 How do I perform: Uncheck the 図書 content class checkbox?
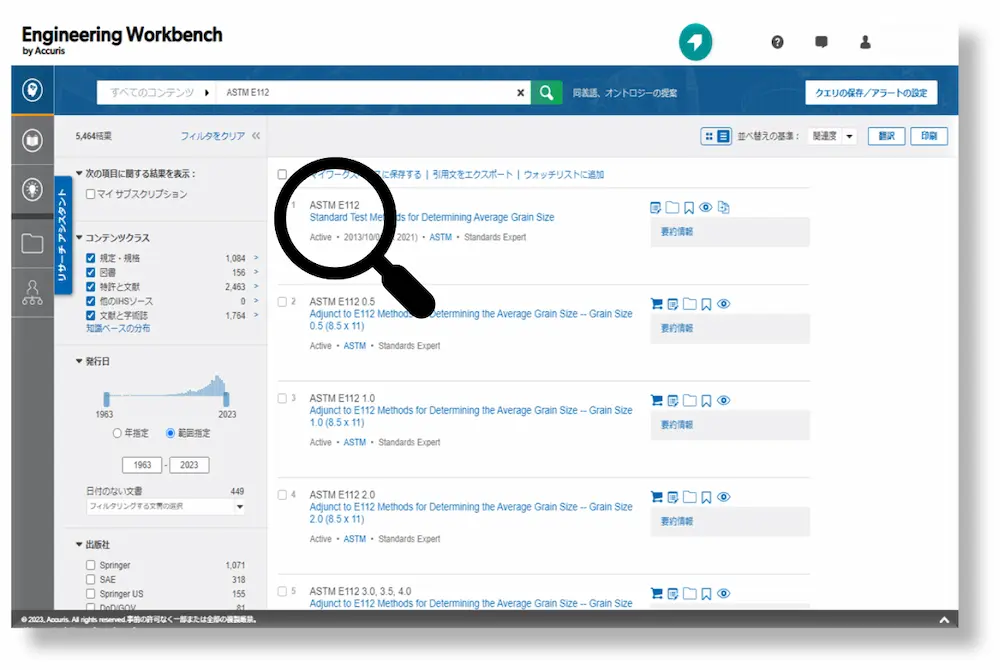click(x=91, y=272)
